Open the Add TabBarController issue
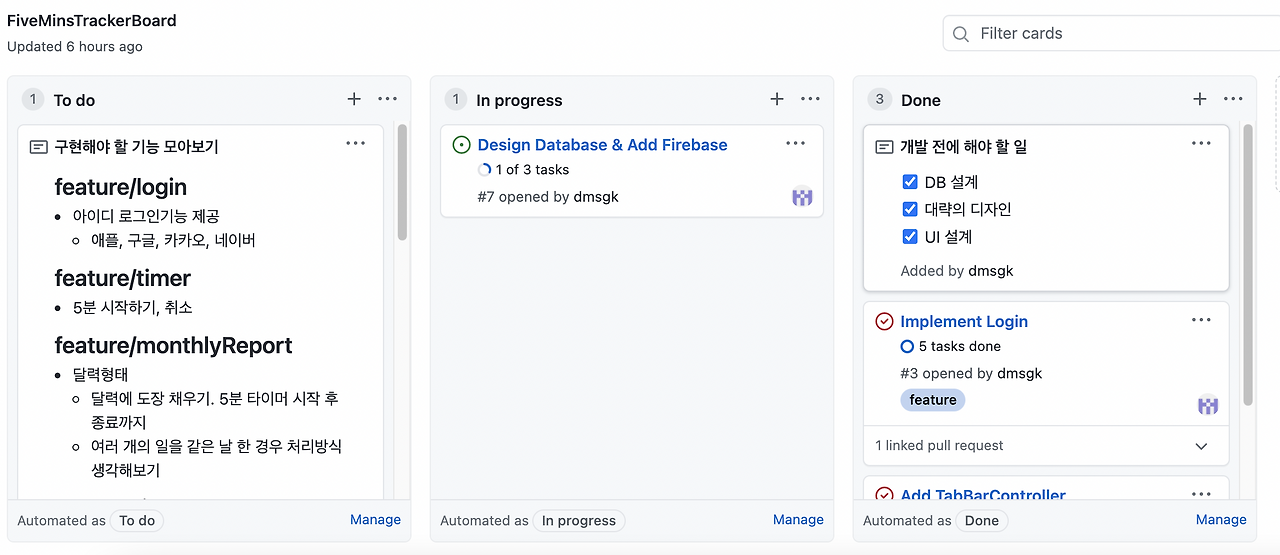Image resolution: width=1280 pixels, height=555 pixels. tap(983, 495)
